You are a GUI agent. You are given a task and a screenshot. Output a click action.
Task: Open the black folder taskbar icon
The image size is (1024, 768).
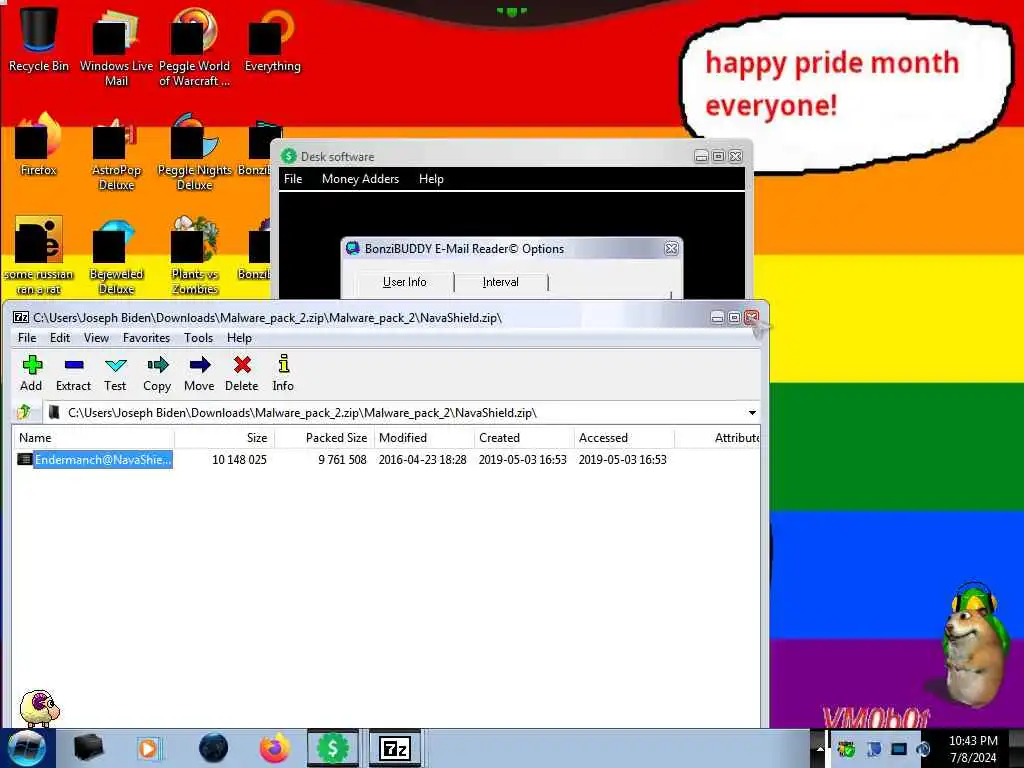88,748
